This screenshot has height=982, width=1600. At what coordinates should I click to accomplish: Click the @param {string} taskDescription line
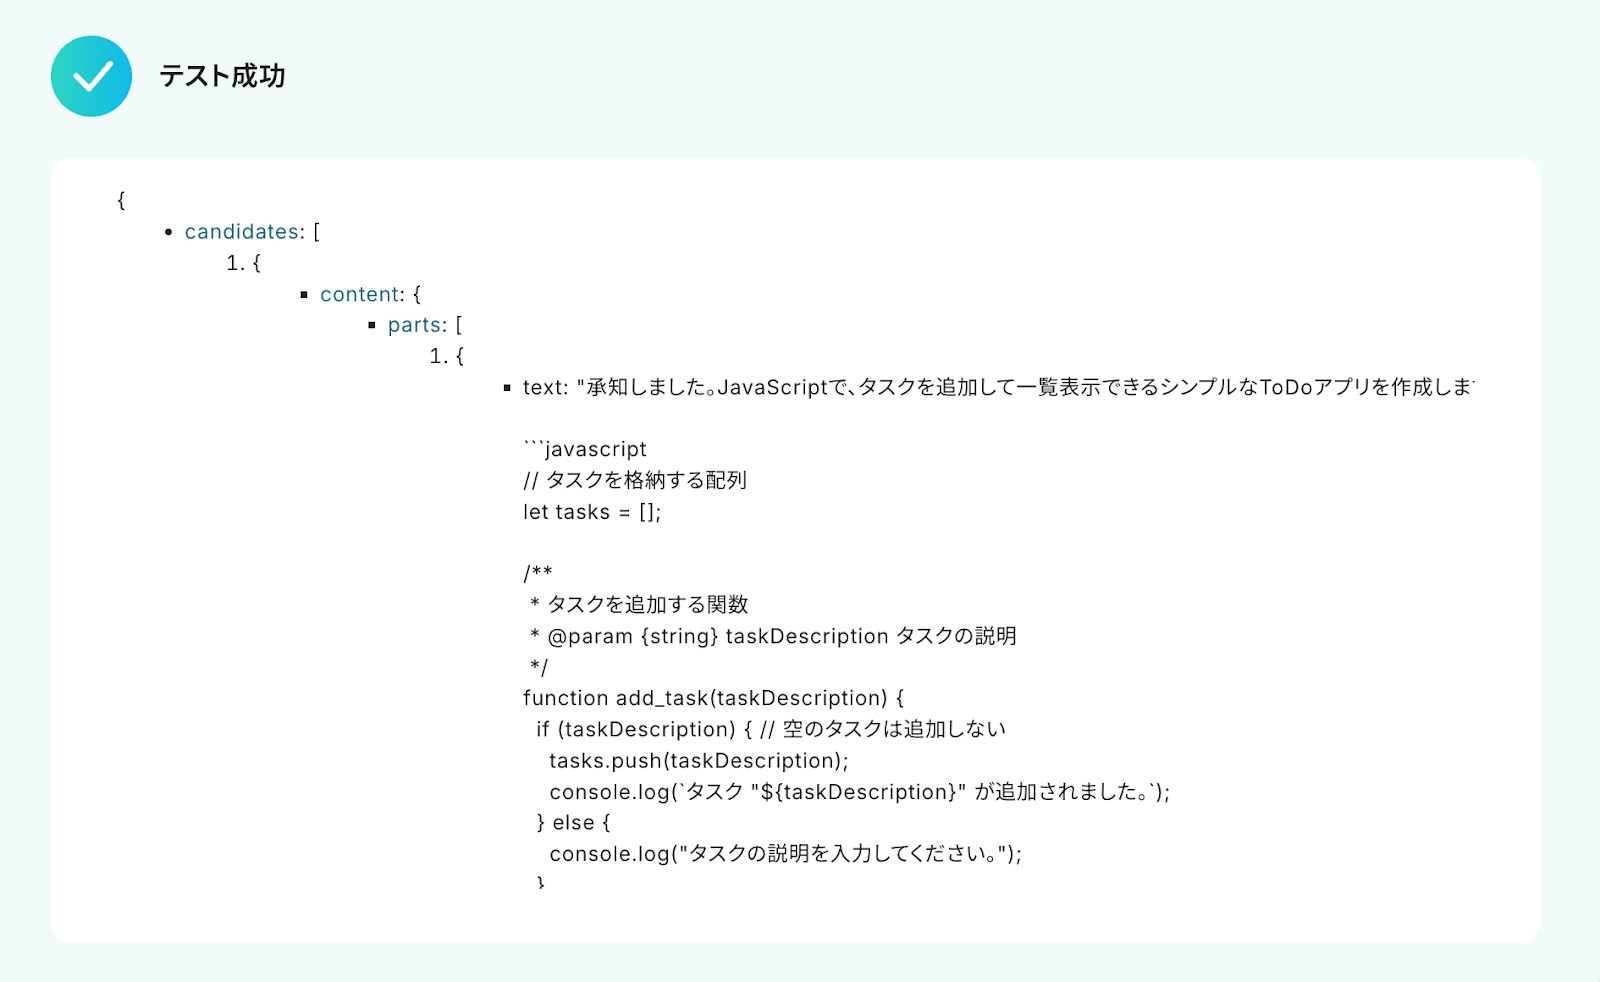[773, 636]
